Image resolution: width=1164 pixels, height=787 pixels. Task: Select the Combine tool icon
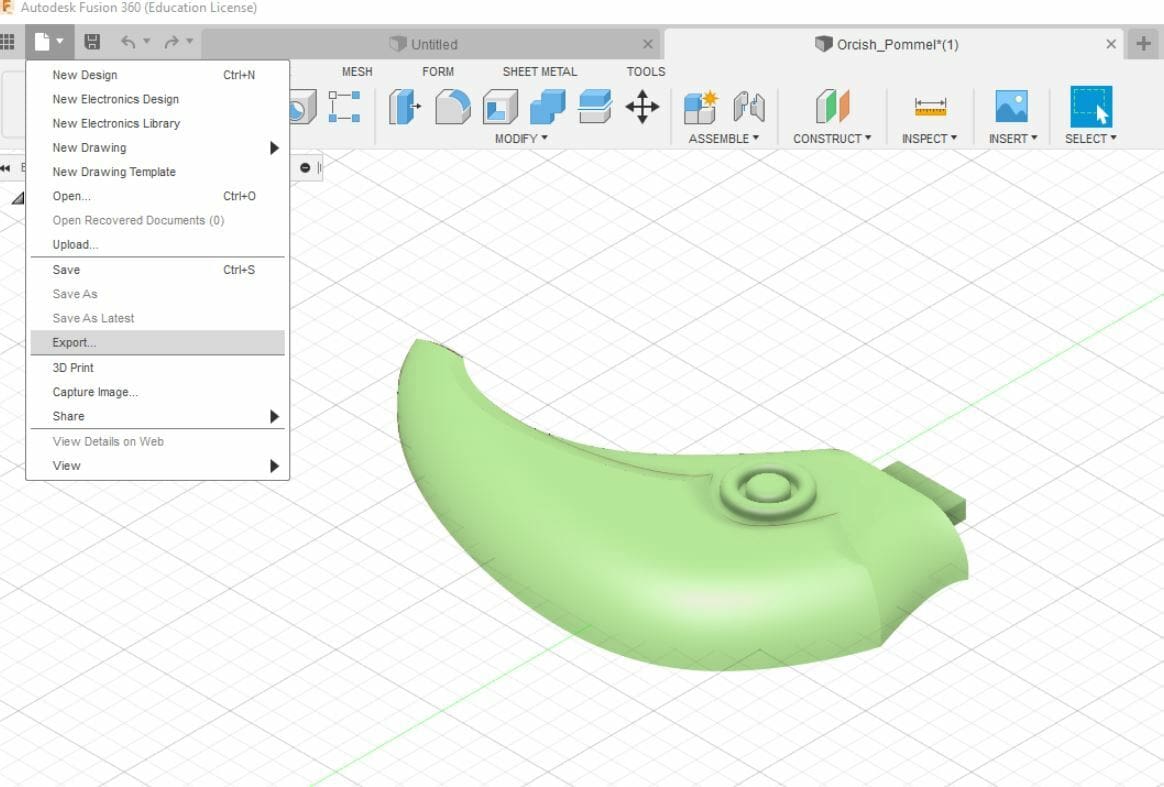point(547,107)
